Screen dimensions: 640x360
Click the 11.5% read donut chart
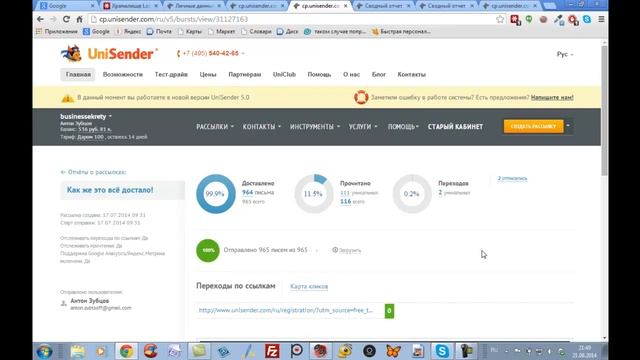(x=314, y=194)
